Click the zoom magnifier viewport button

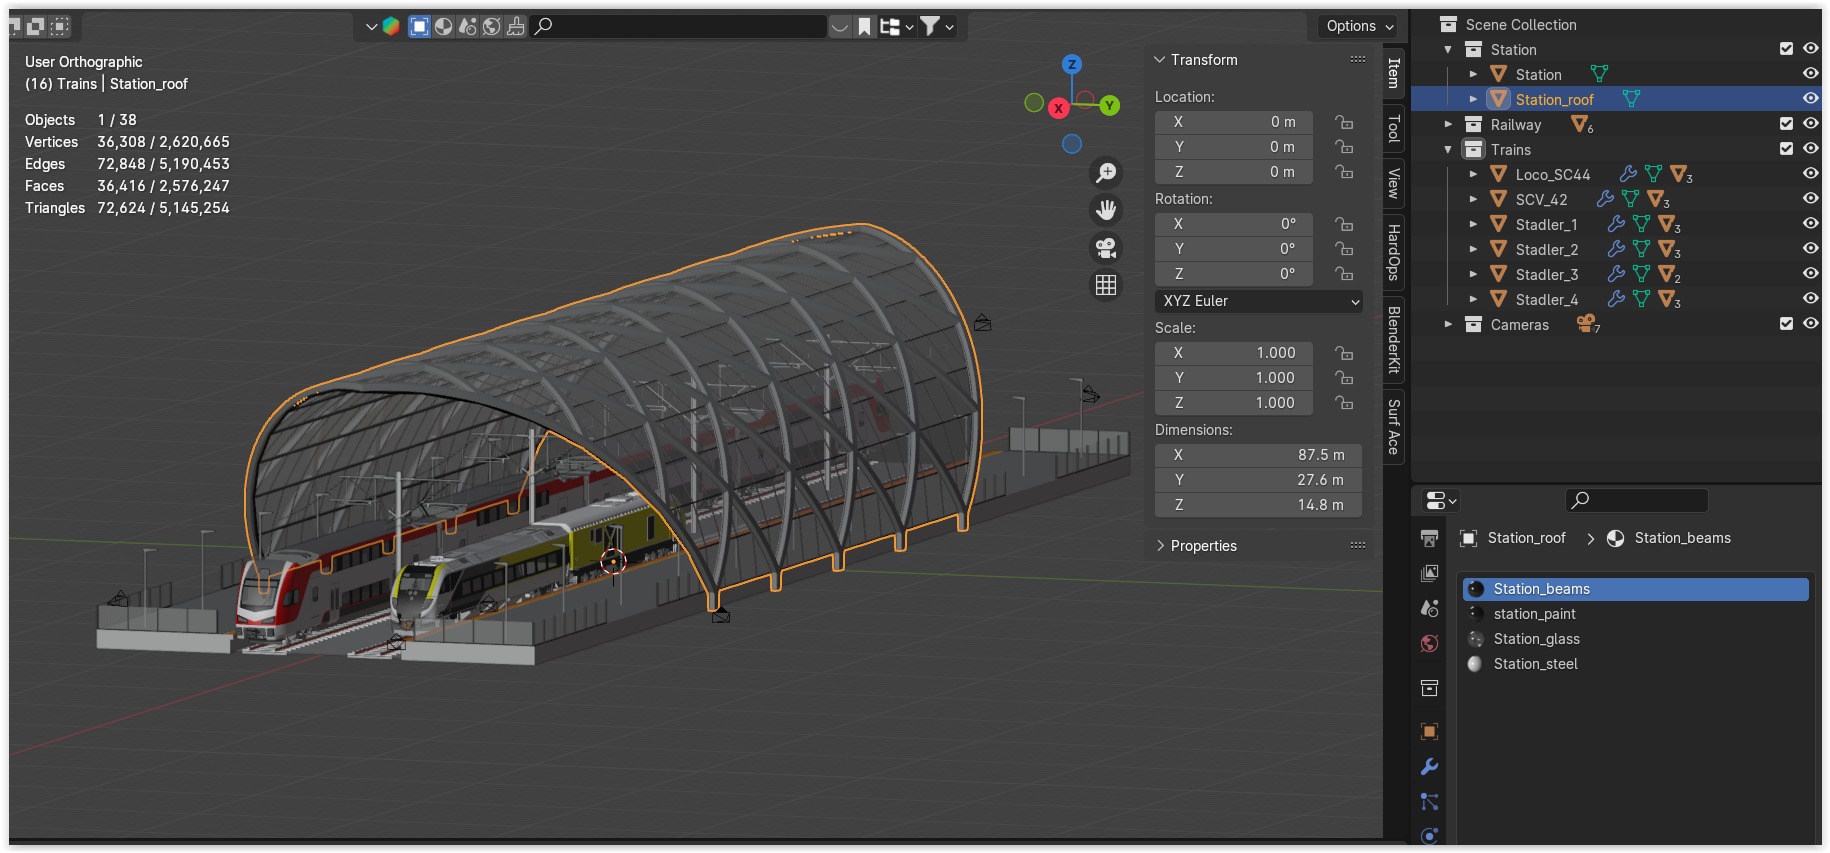[1106, 173]
